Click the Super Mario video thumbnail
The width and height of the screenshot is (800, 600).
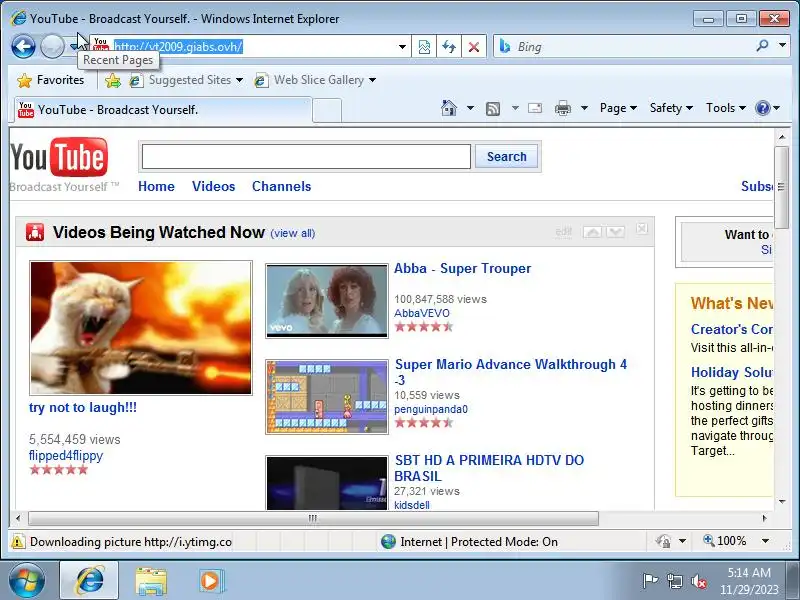click(327, 397)
